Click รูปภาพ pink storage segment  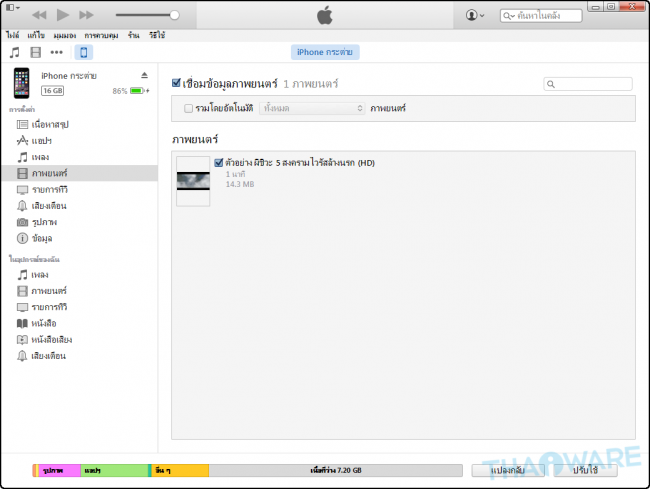click(59, 470)
